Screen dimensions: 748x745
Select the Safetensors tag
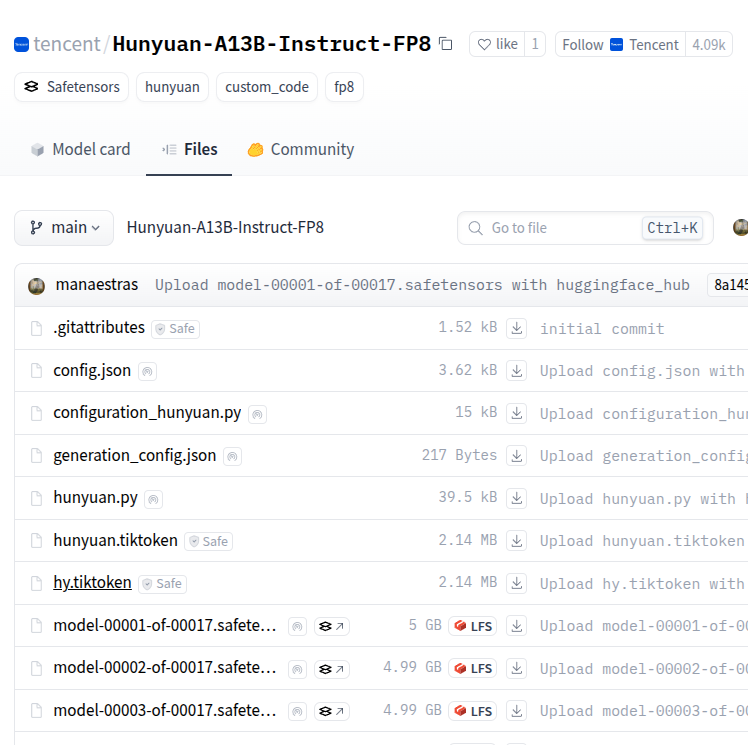[72, 87]
